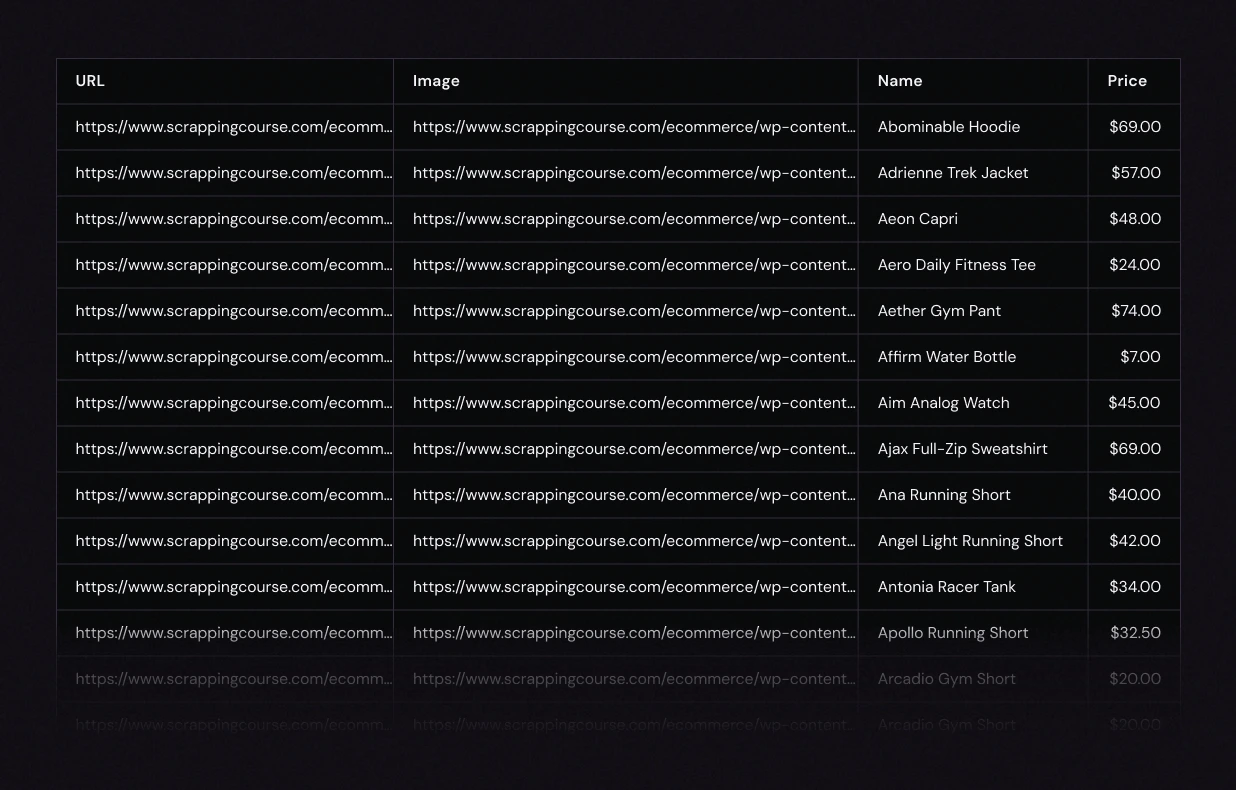
Task: Click the $24.00 price cell
Action: pyautogui.click(x=1134, y=265)
